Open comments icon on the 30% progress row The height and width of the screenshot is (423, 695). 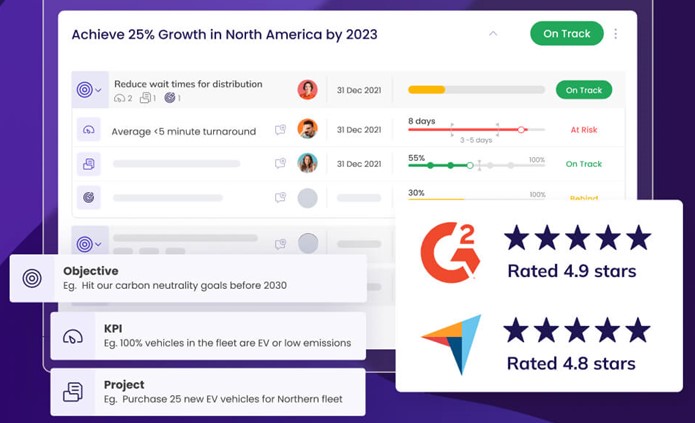280,197
